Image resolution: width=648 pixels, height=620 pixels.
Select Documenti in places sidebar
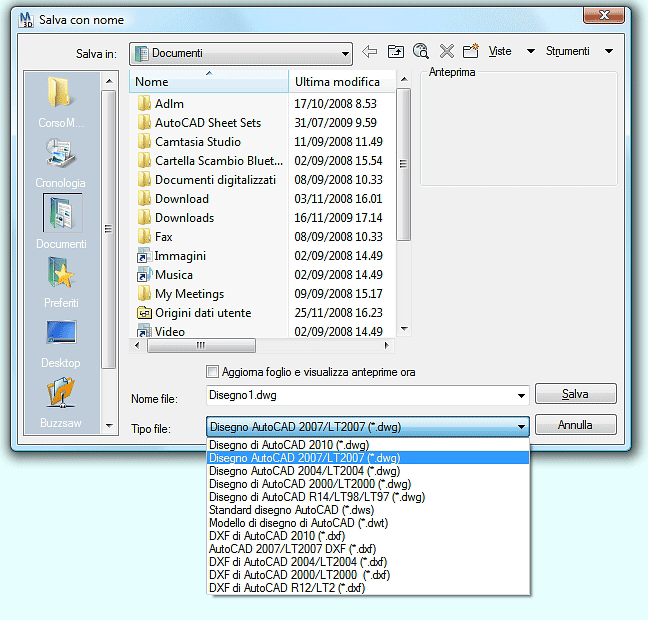(x=62, y=222)
